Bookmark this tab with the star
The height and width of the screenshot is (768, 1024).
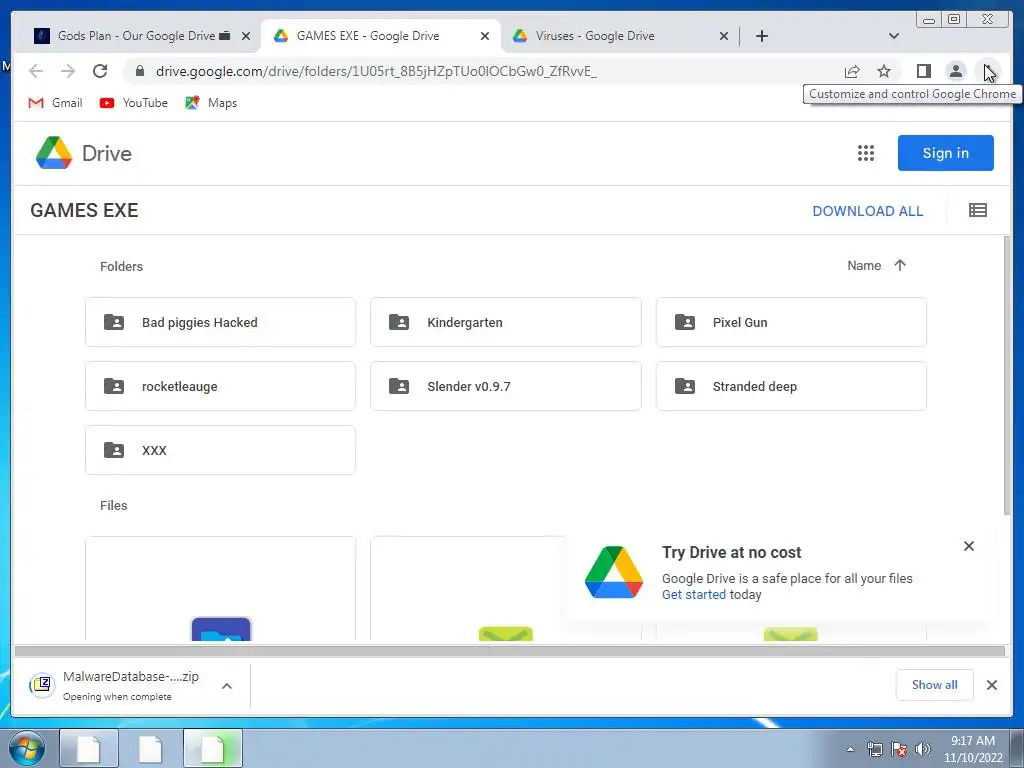884,71
